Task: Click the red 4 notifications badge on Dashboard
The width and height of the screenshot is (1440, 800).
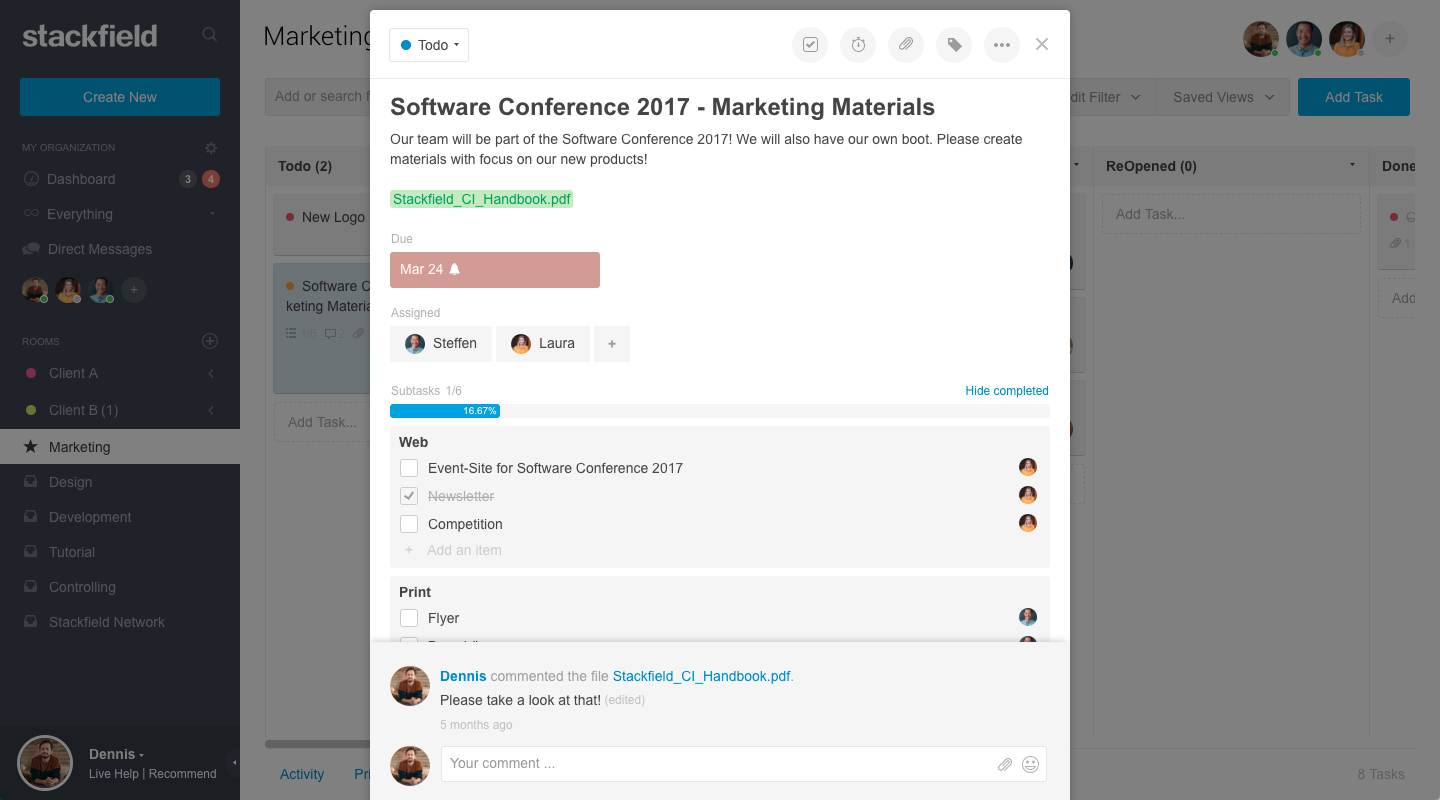Action: tap(210, 180)
